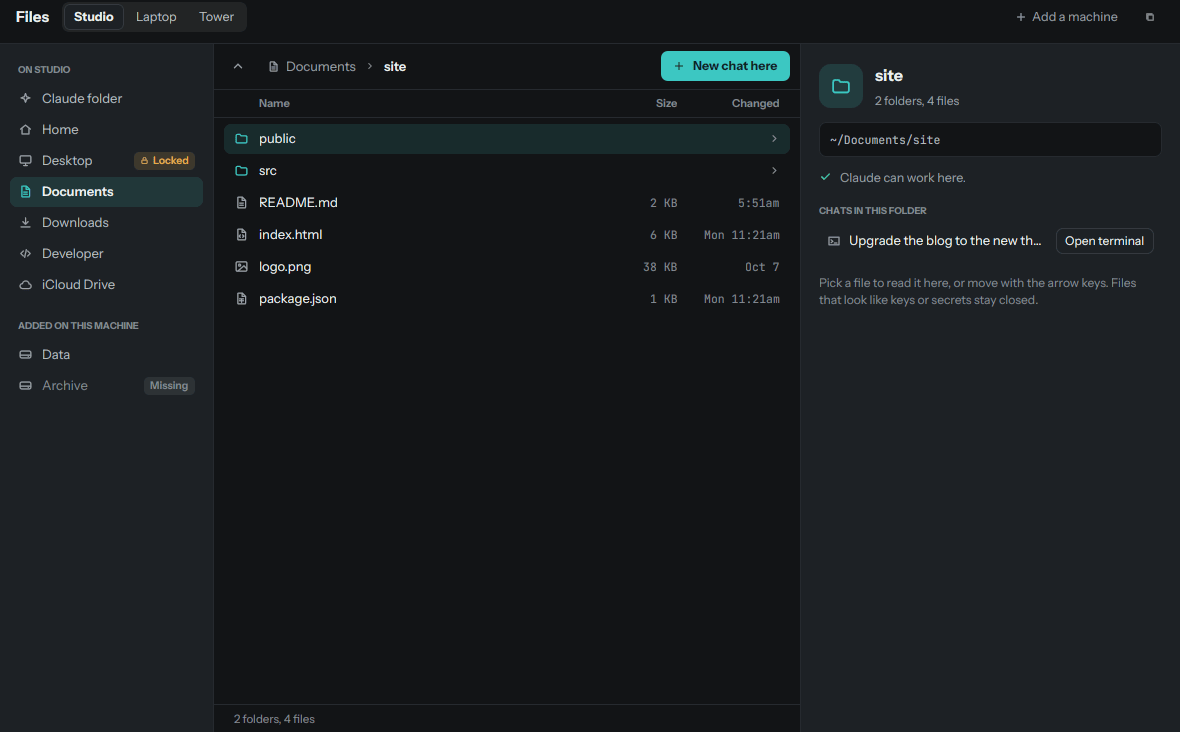Click the Archive drive icon

26,385
